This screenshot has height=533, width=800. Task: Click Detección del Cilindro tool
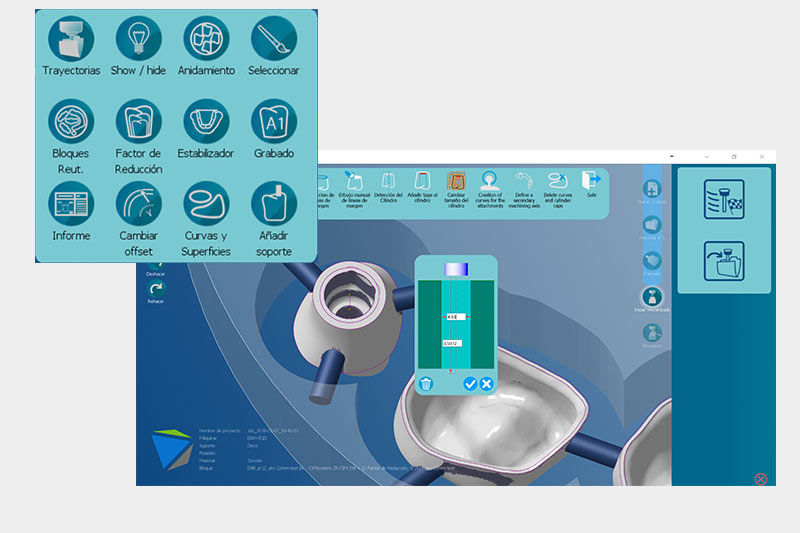pos(388,187)
